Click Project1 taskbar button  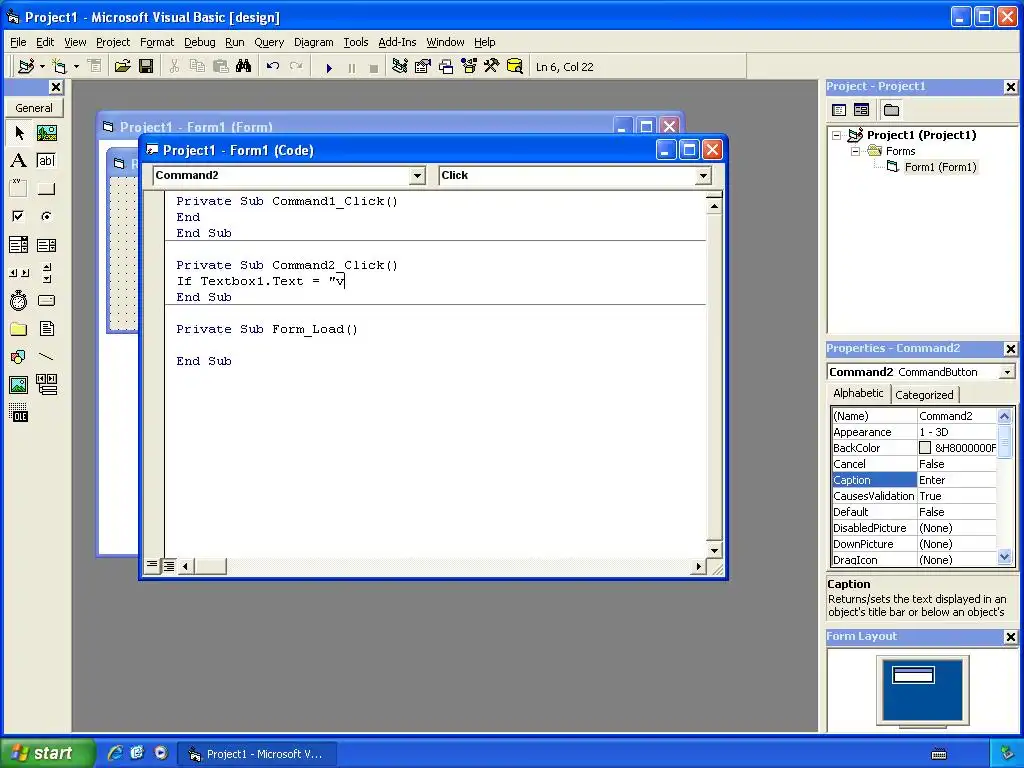(256, 754)
